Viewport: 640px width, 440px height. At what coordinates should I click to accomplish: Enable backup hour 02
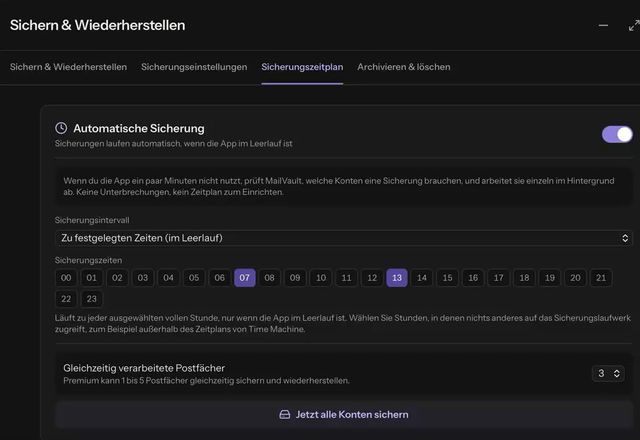tap(117, 278)
